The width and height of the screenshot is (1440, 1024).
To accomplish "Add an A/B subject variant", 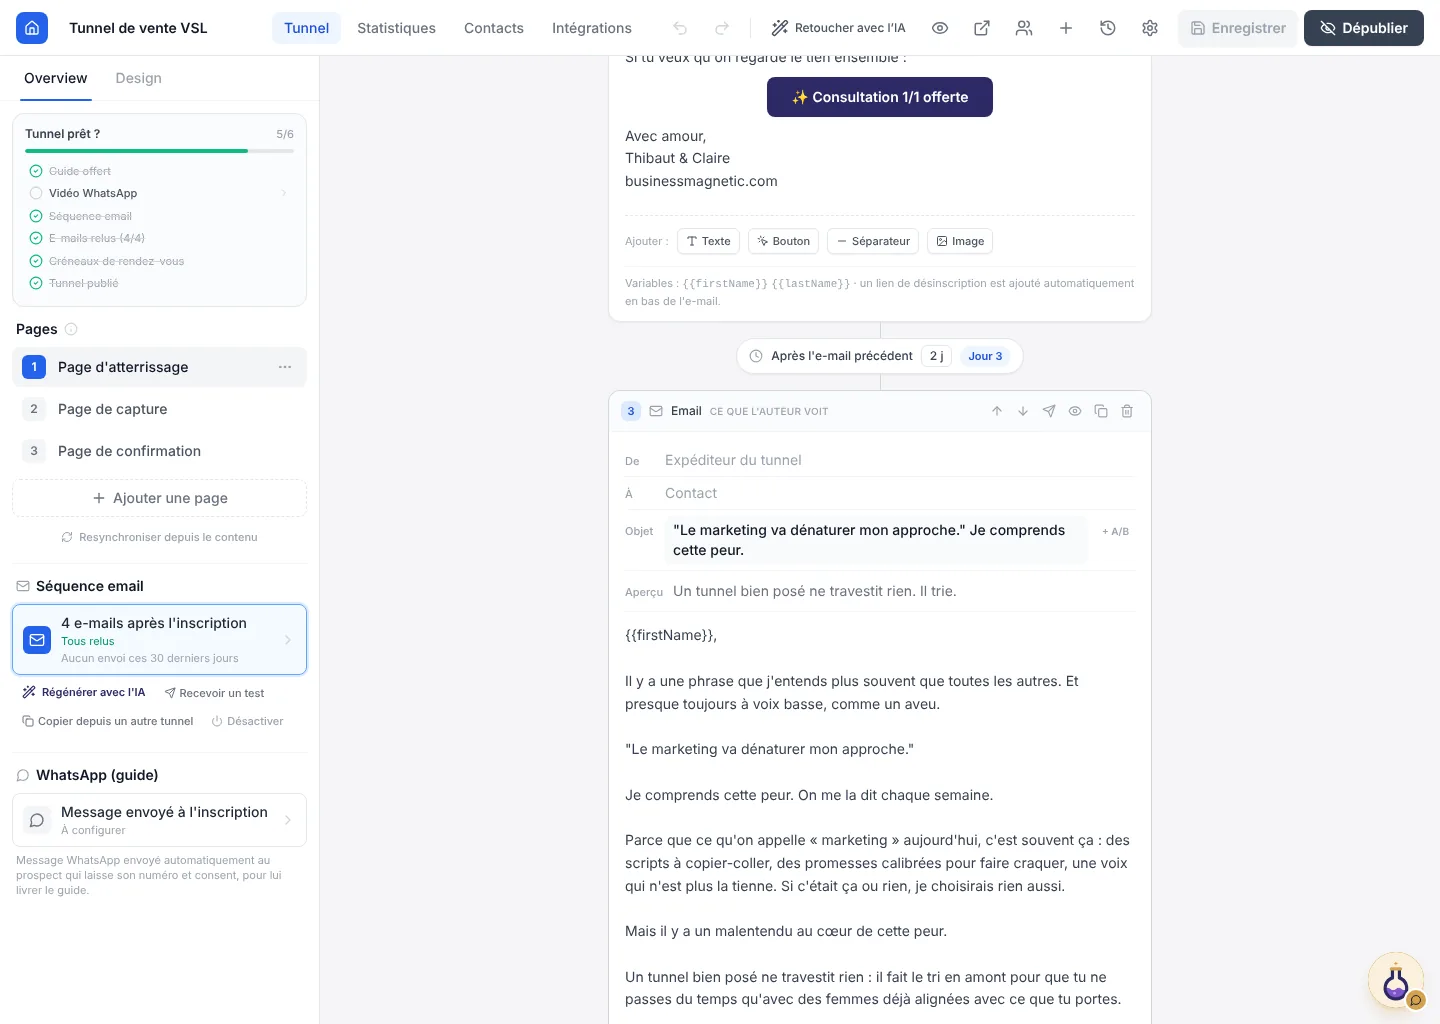I will (1115, 531).
